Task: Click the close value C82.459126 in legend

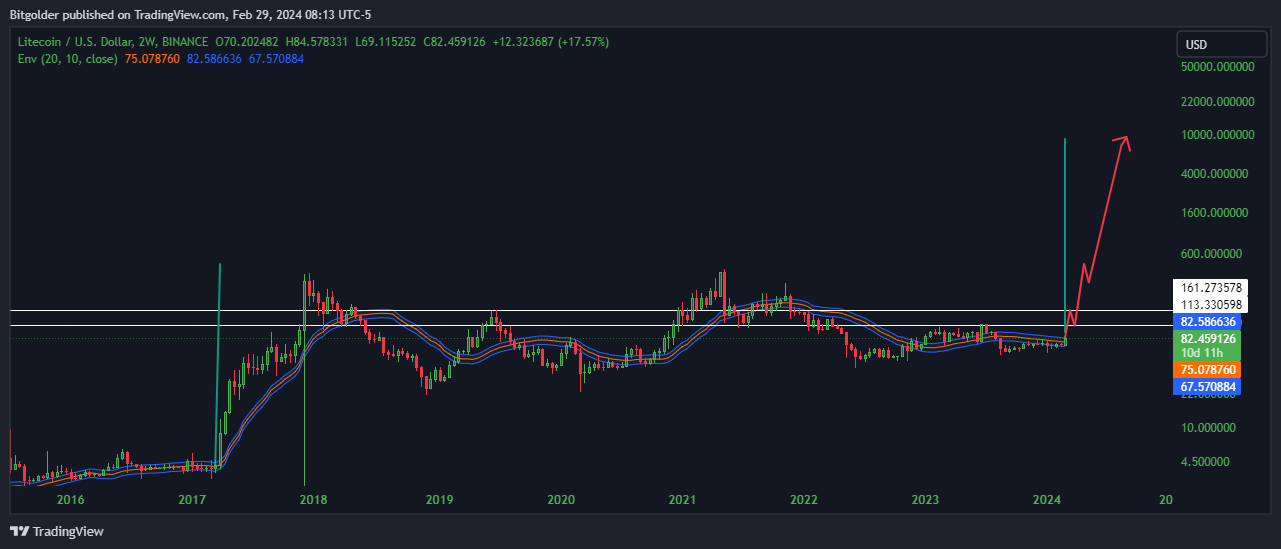Action: tap(455, 42)
